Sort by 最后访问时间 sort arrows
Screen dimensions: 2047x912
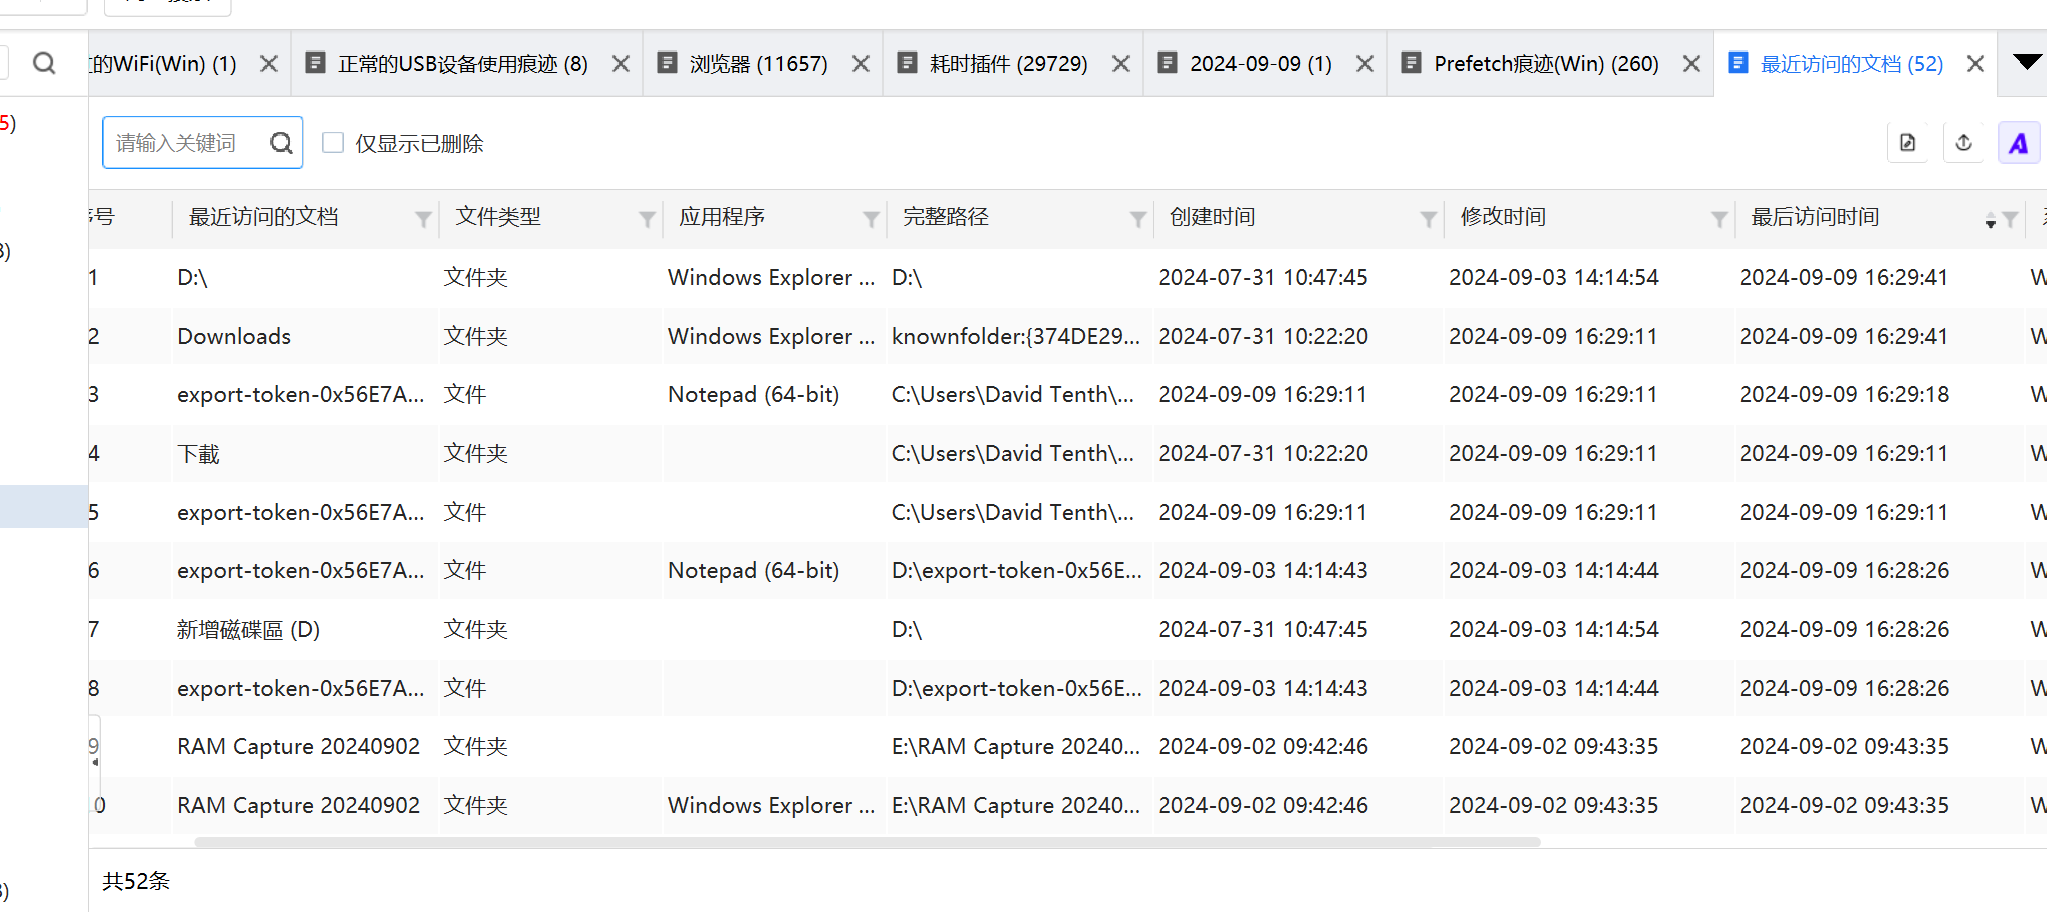(x=1991, y=220)
